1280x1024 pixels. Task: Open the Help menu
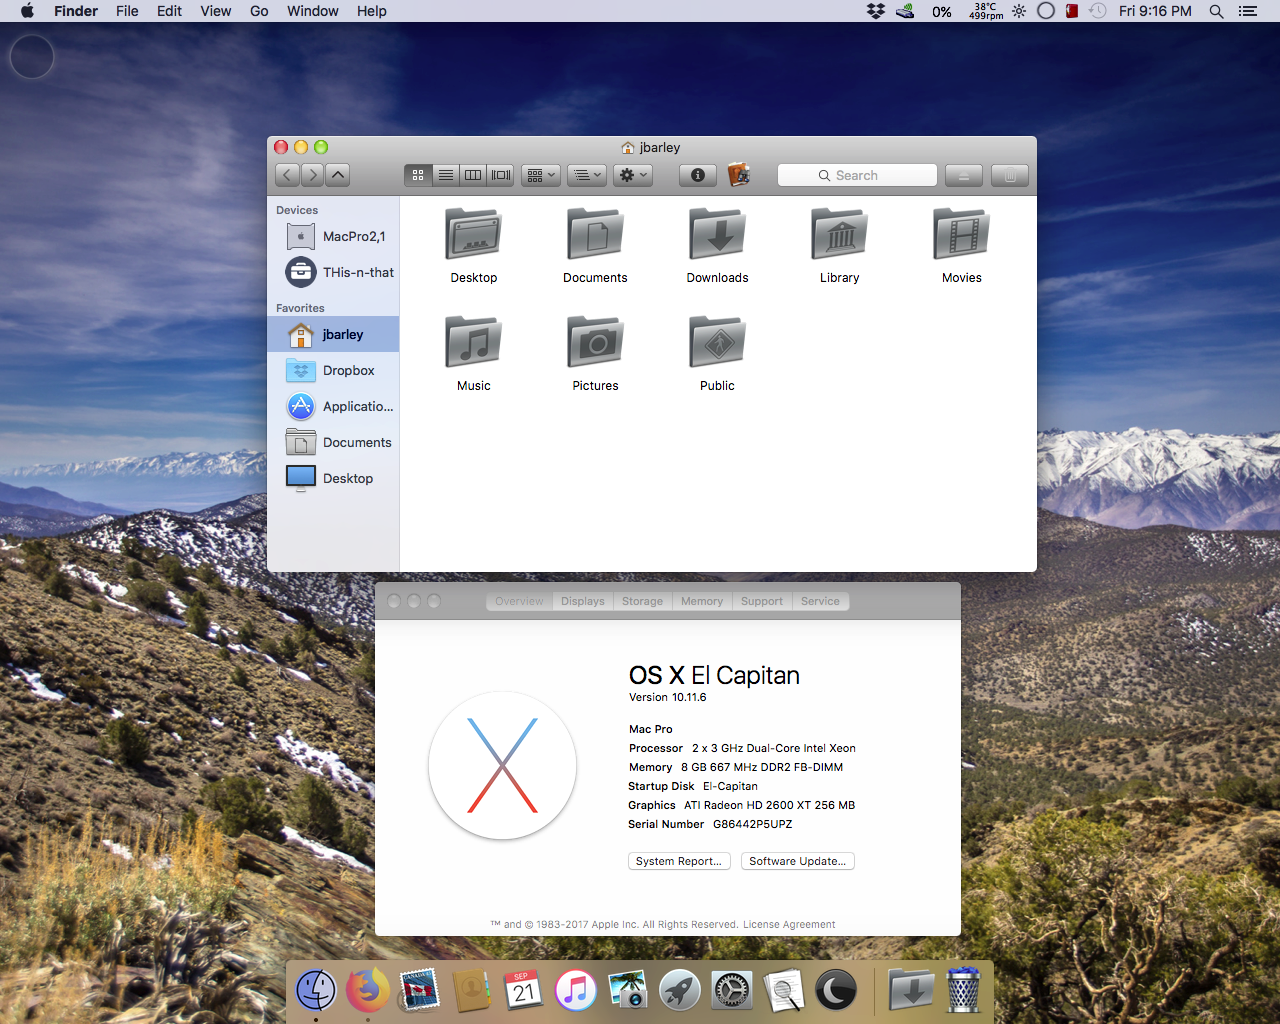coord(372,11)
